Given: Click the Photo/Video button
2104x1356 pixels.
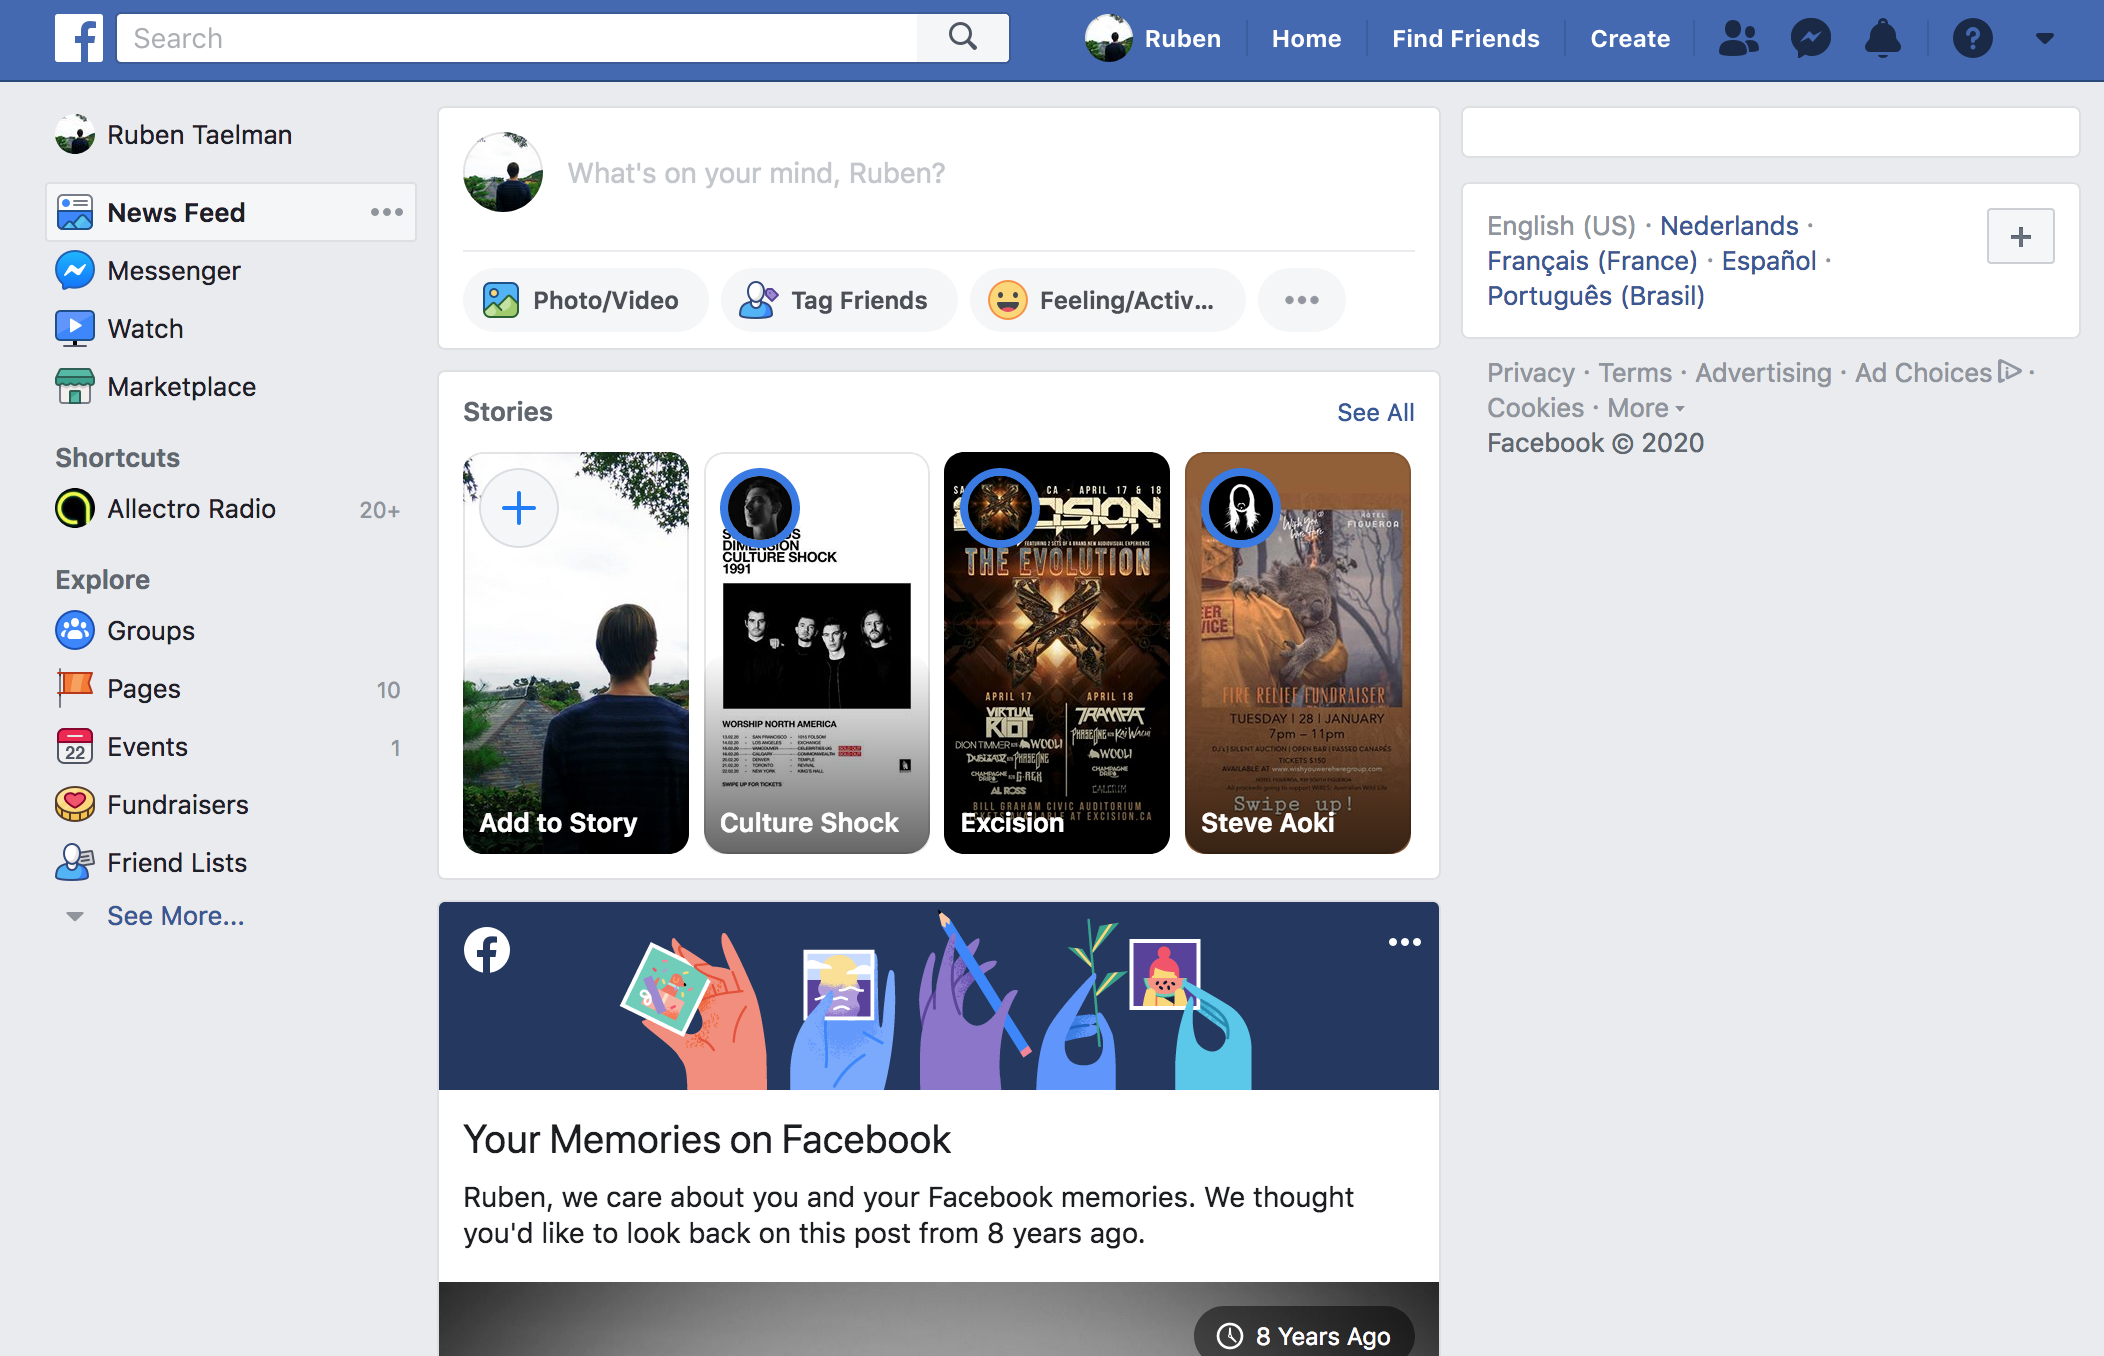Looking at the screenshot, I should 584,300.
